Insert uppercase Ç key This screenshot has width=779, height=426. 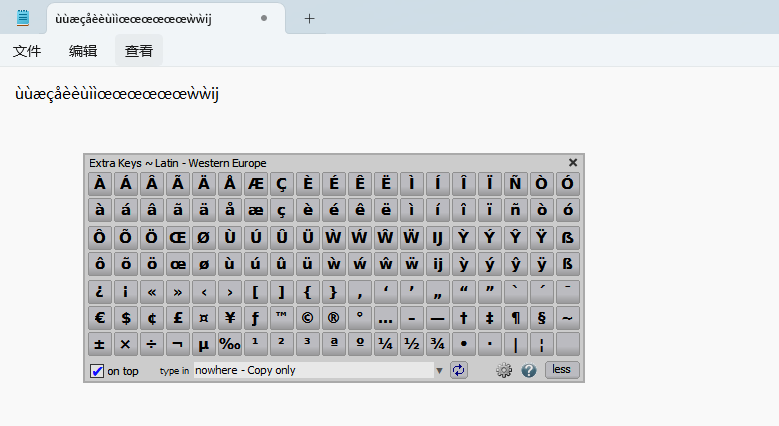[x=282, y=184]
